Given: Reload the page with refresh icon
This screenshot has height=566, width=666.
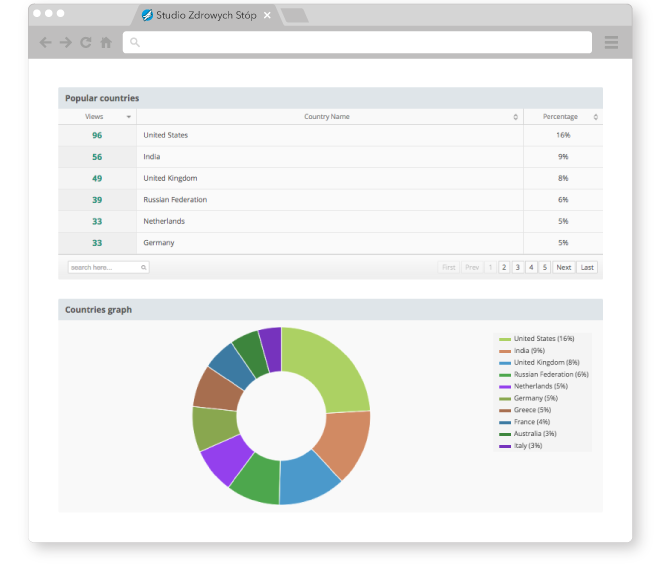Looking at the screenshot, I should (86, 42).
